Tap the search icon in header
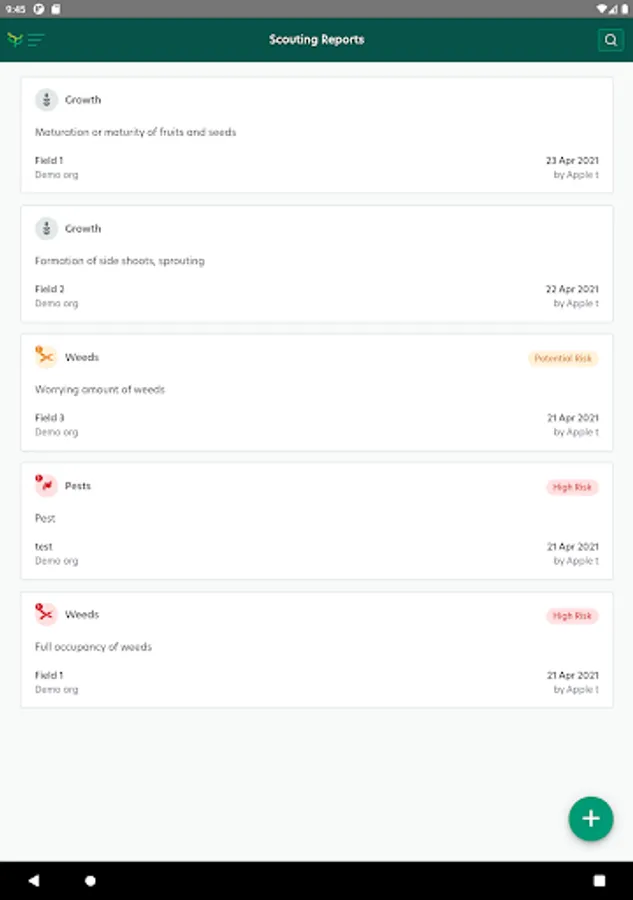The image size is (633, 900). (609, 40)
